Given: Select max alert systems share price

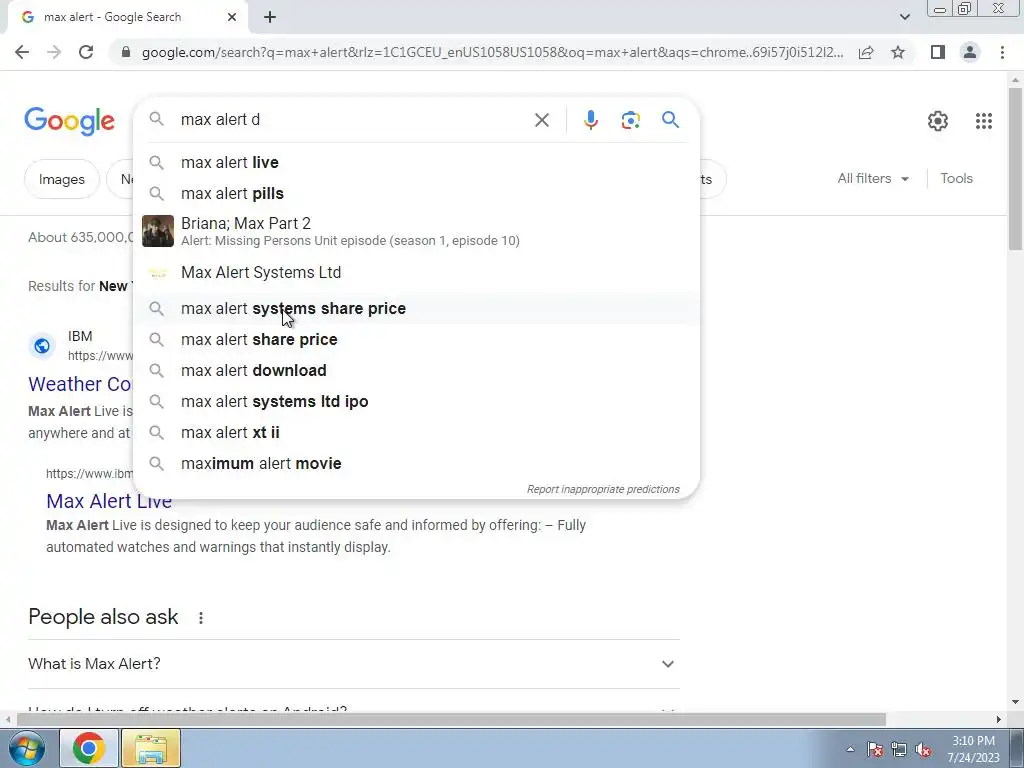Looking at the screenshot, I should (416, 308).
